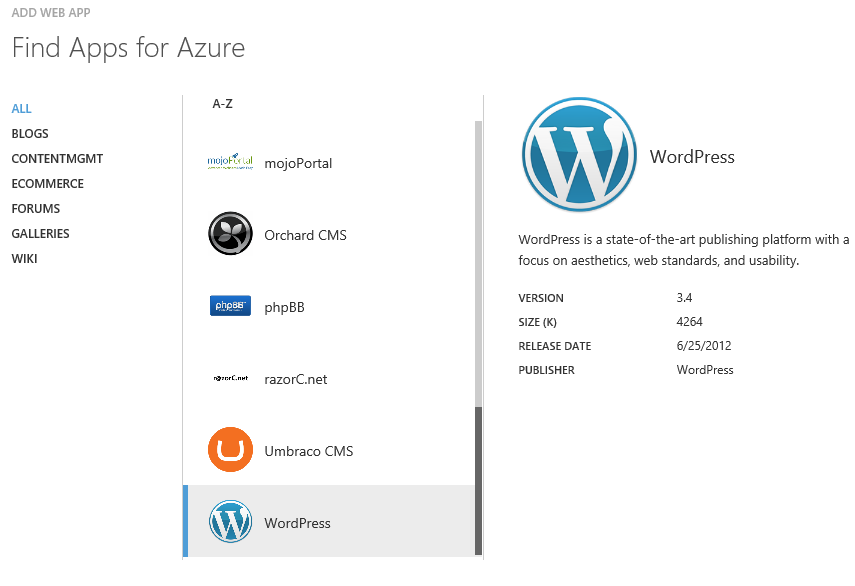Click the Find Apps for Azure heading

[129, 48]
